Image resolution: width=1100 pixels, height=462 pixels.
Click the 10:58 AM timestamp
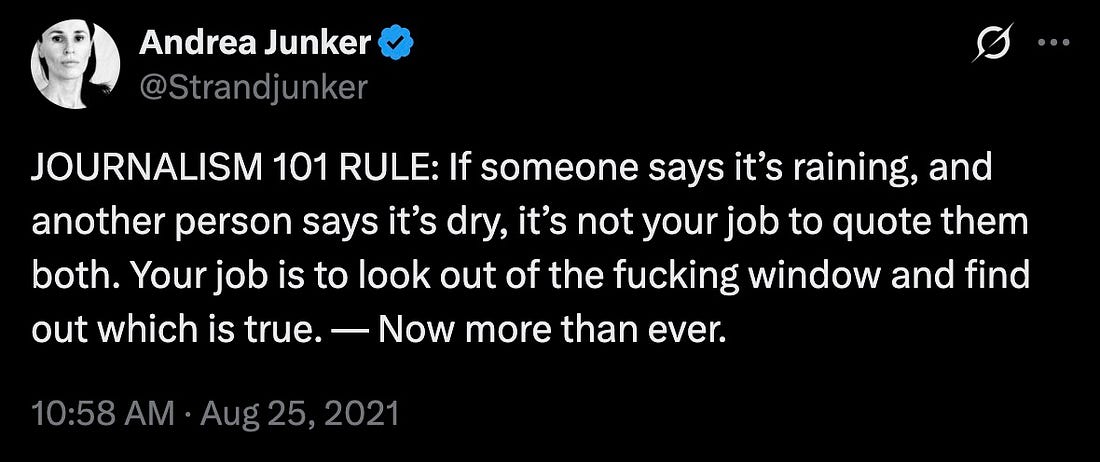[x=104, y=414]
